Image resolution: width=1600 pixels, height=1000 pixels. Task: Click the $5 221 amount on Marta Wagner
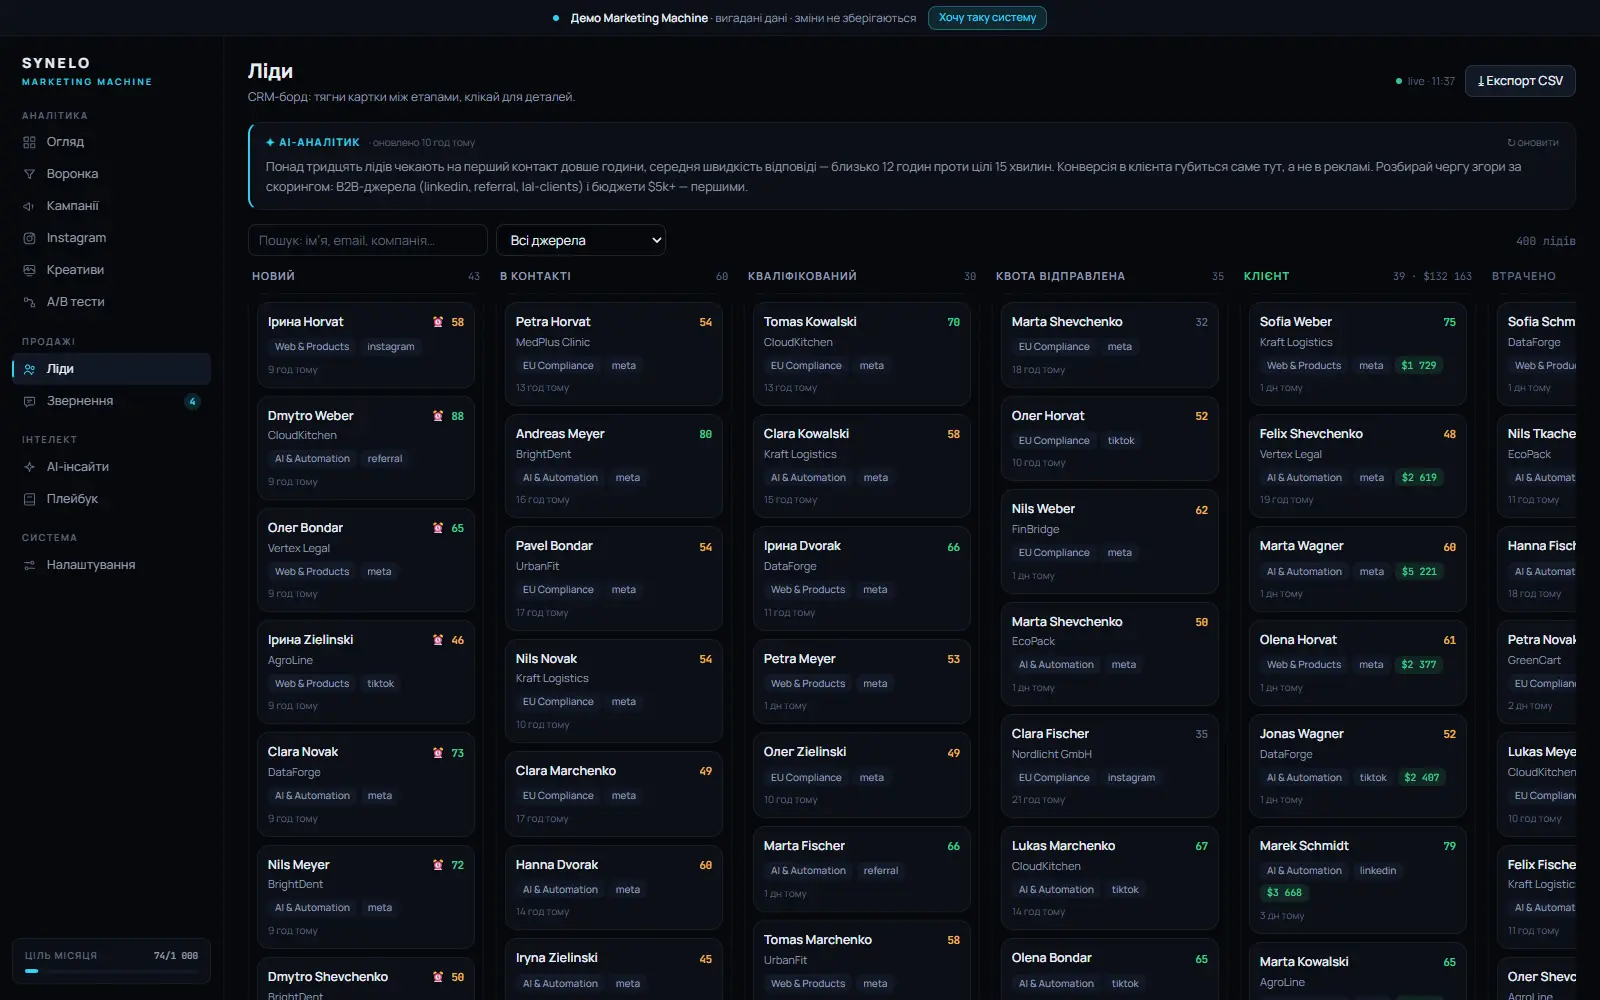(x=1419, y=572)
